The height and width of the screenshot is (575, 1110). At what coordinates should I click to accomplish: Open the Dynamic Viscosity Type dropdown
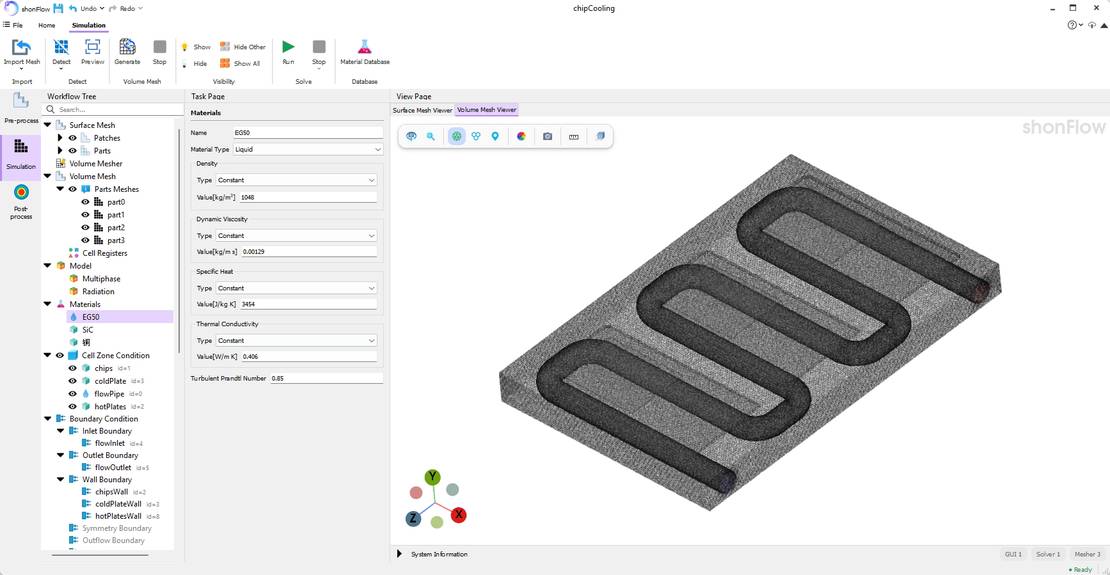296,236
